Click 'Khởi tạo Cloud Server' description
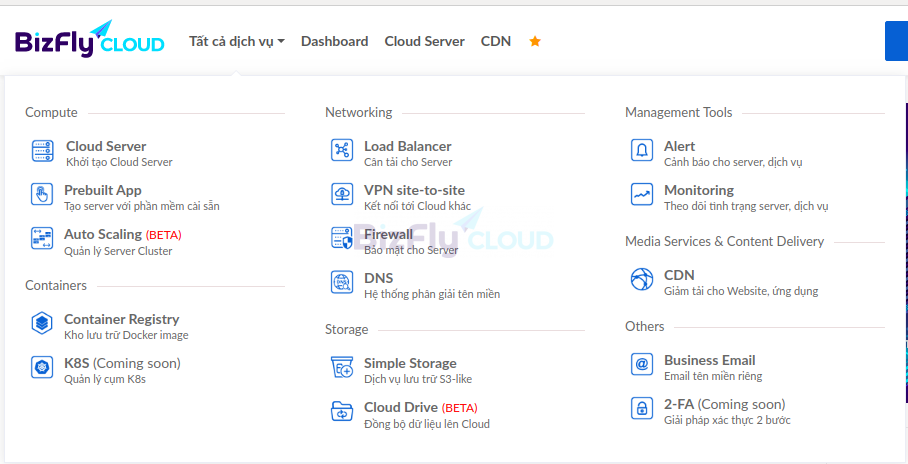908x464 pixels. (119, 162)
